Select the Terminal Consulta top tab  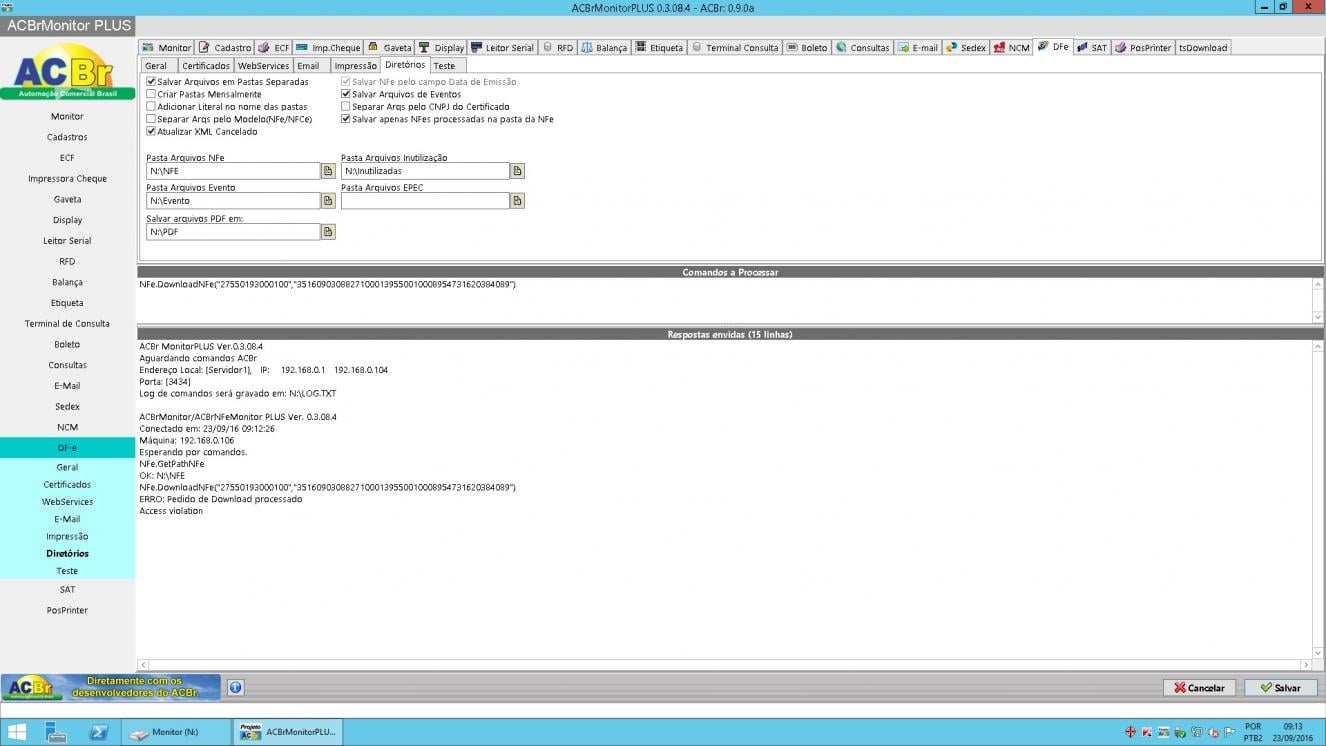point(735,47)
